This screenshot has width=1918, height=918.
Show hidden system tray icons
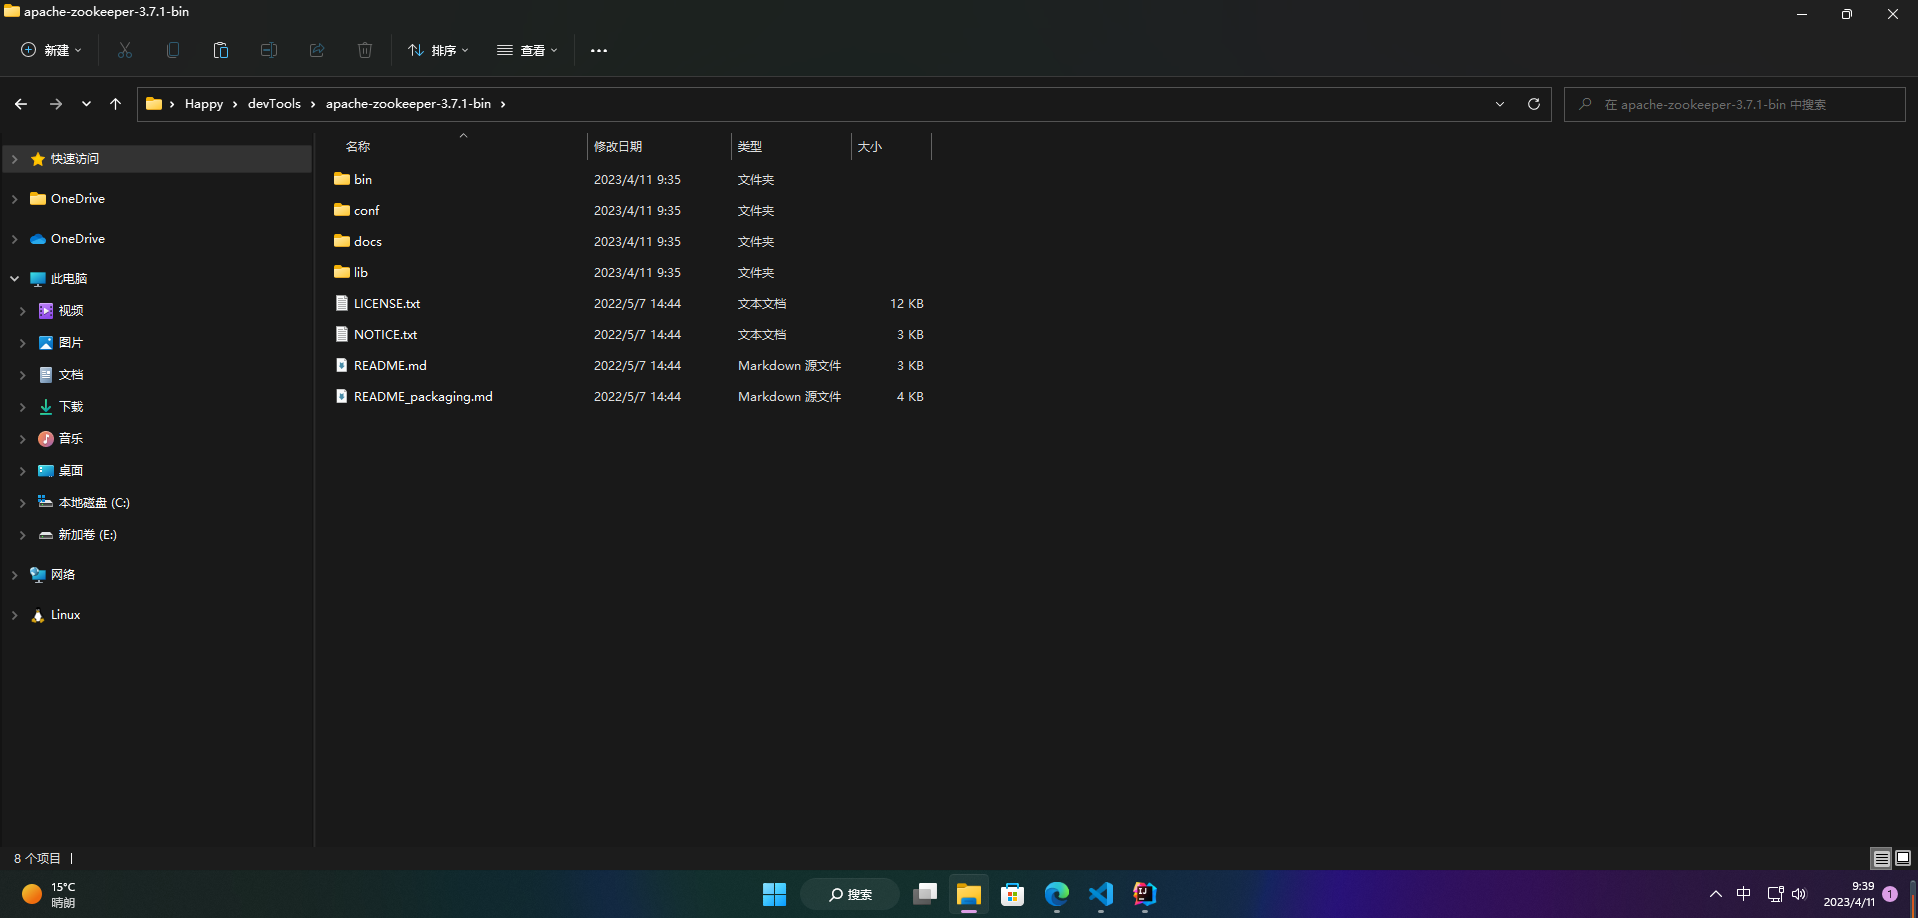coord(1716,894)
